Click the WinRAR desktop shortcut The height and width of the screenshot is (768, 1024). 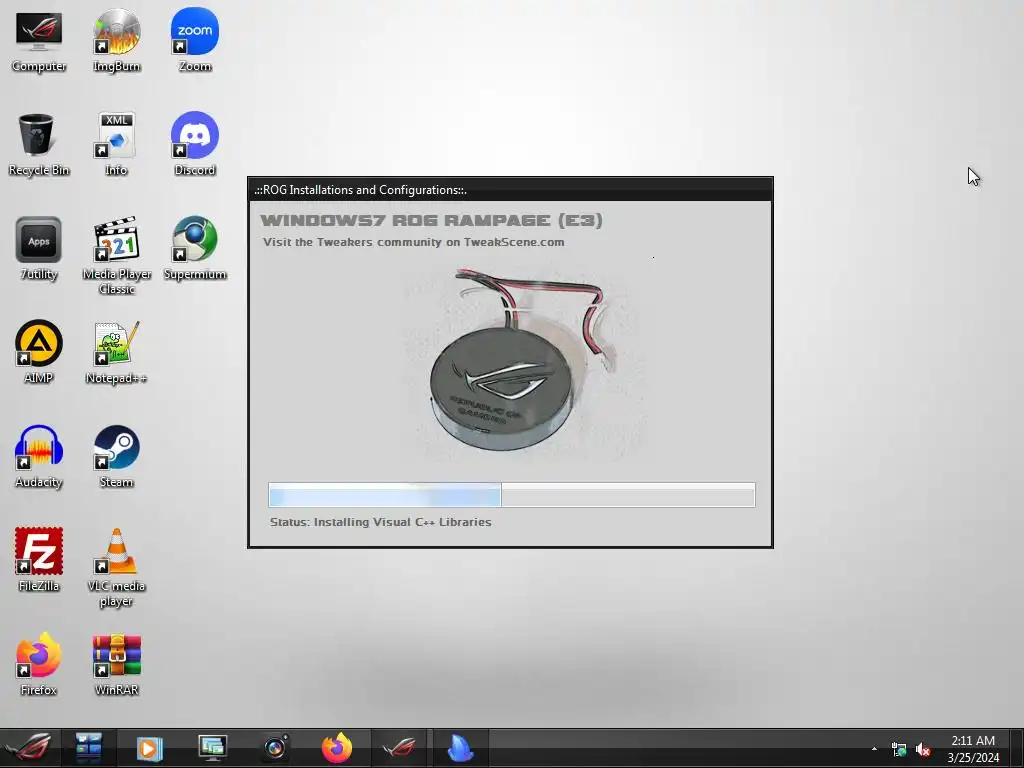pyautogui.click(x=116, y=664)
